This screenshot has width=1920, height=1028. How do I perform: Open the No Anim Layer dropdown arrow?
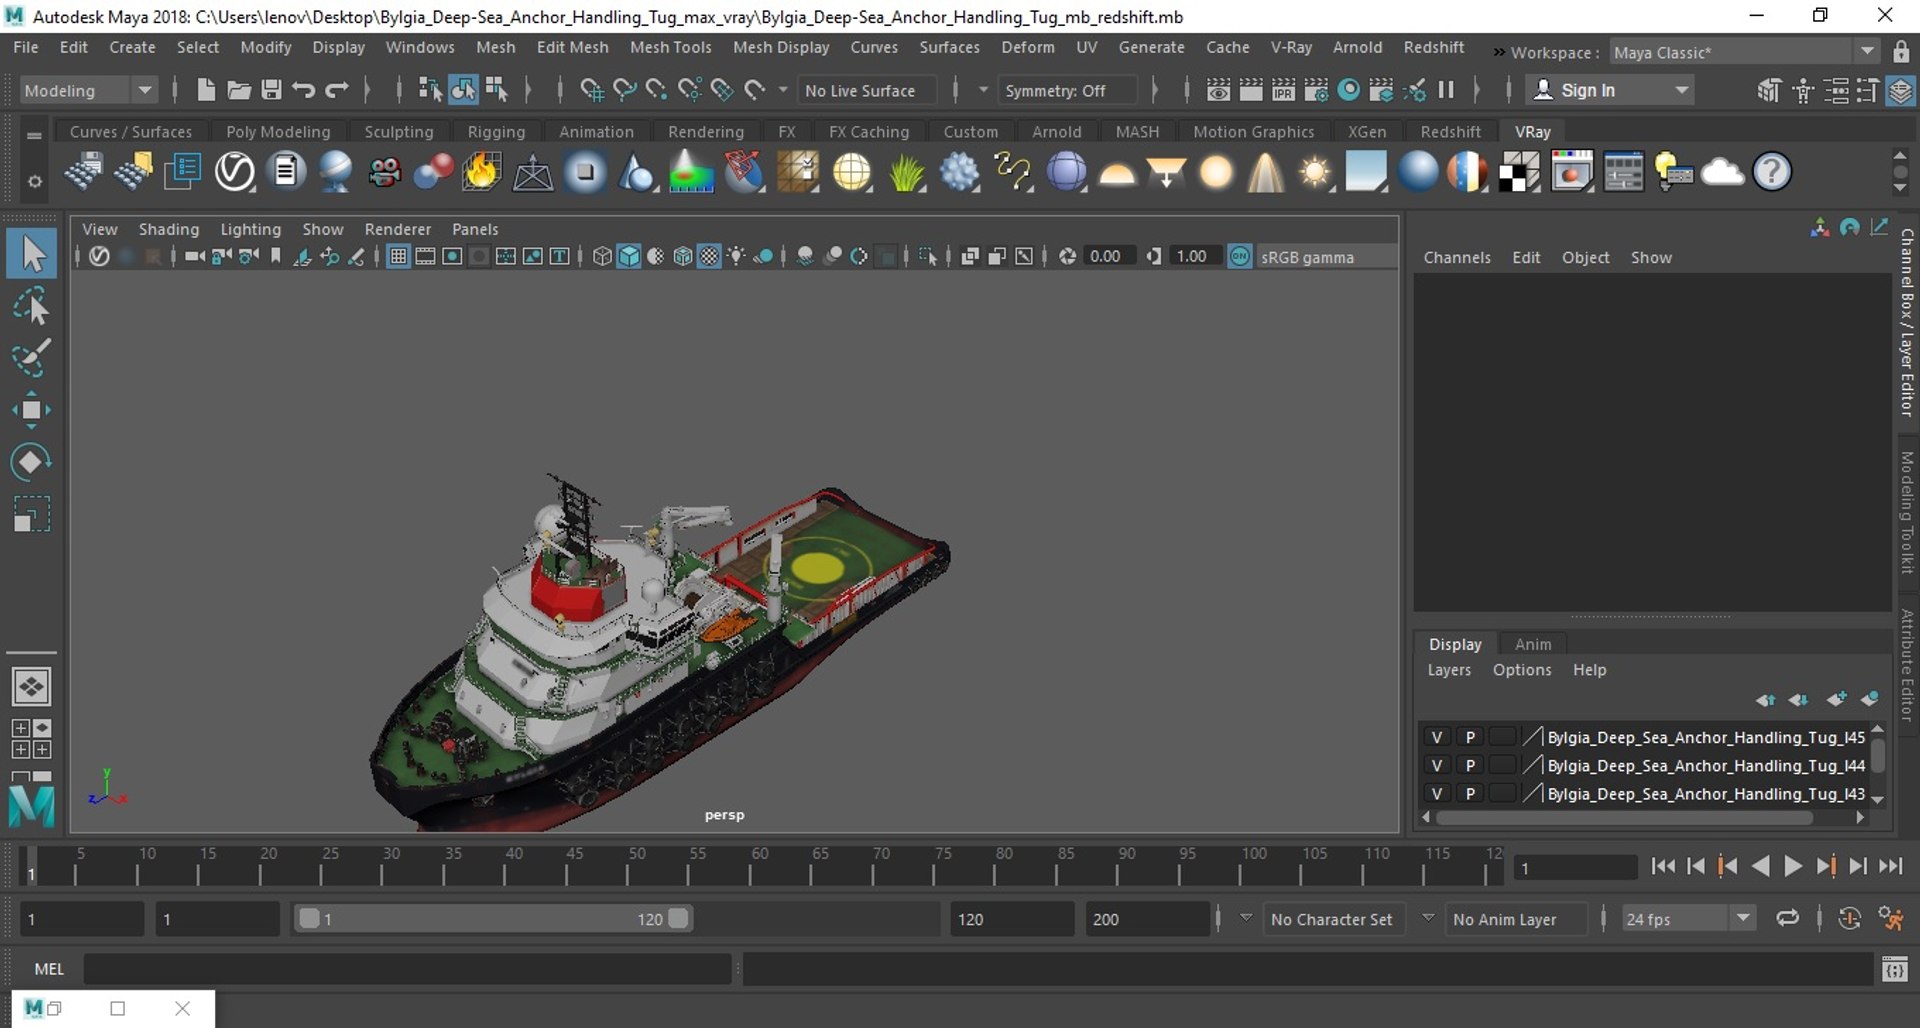1428,917
